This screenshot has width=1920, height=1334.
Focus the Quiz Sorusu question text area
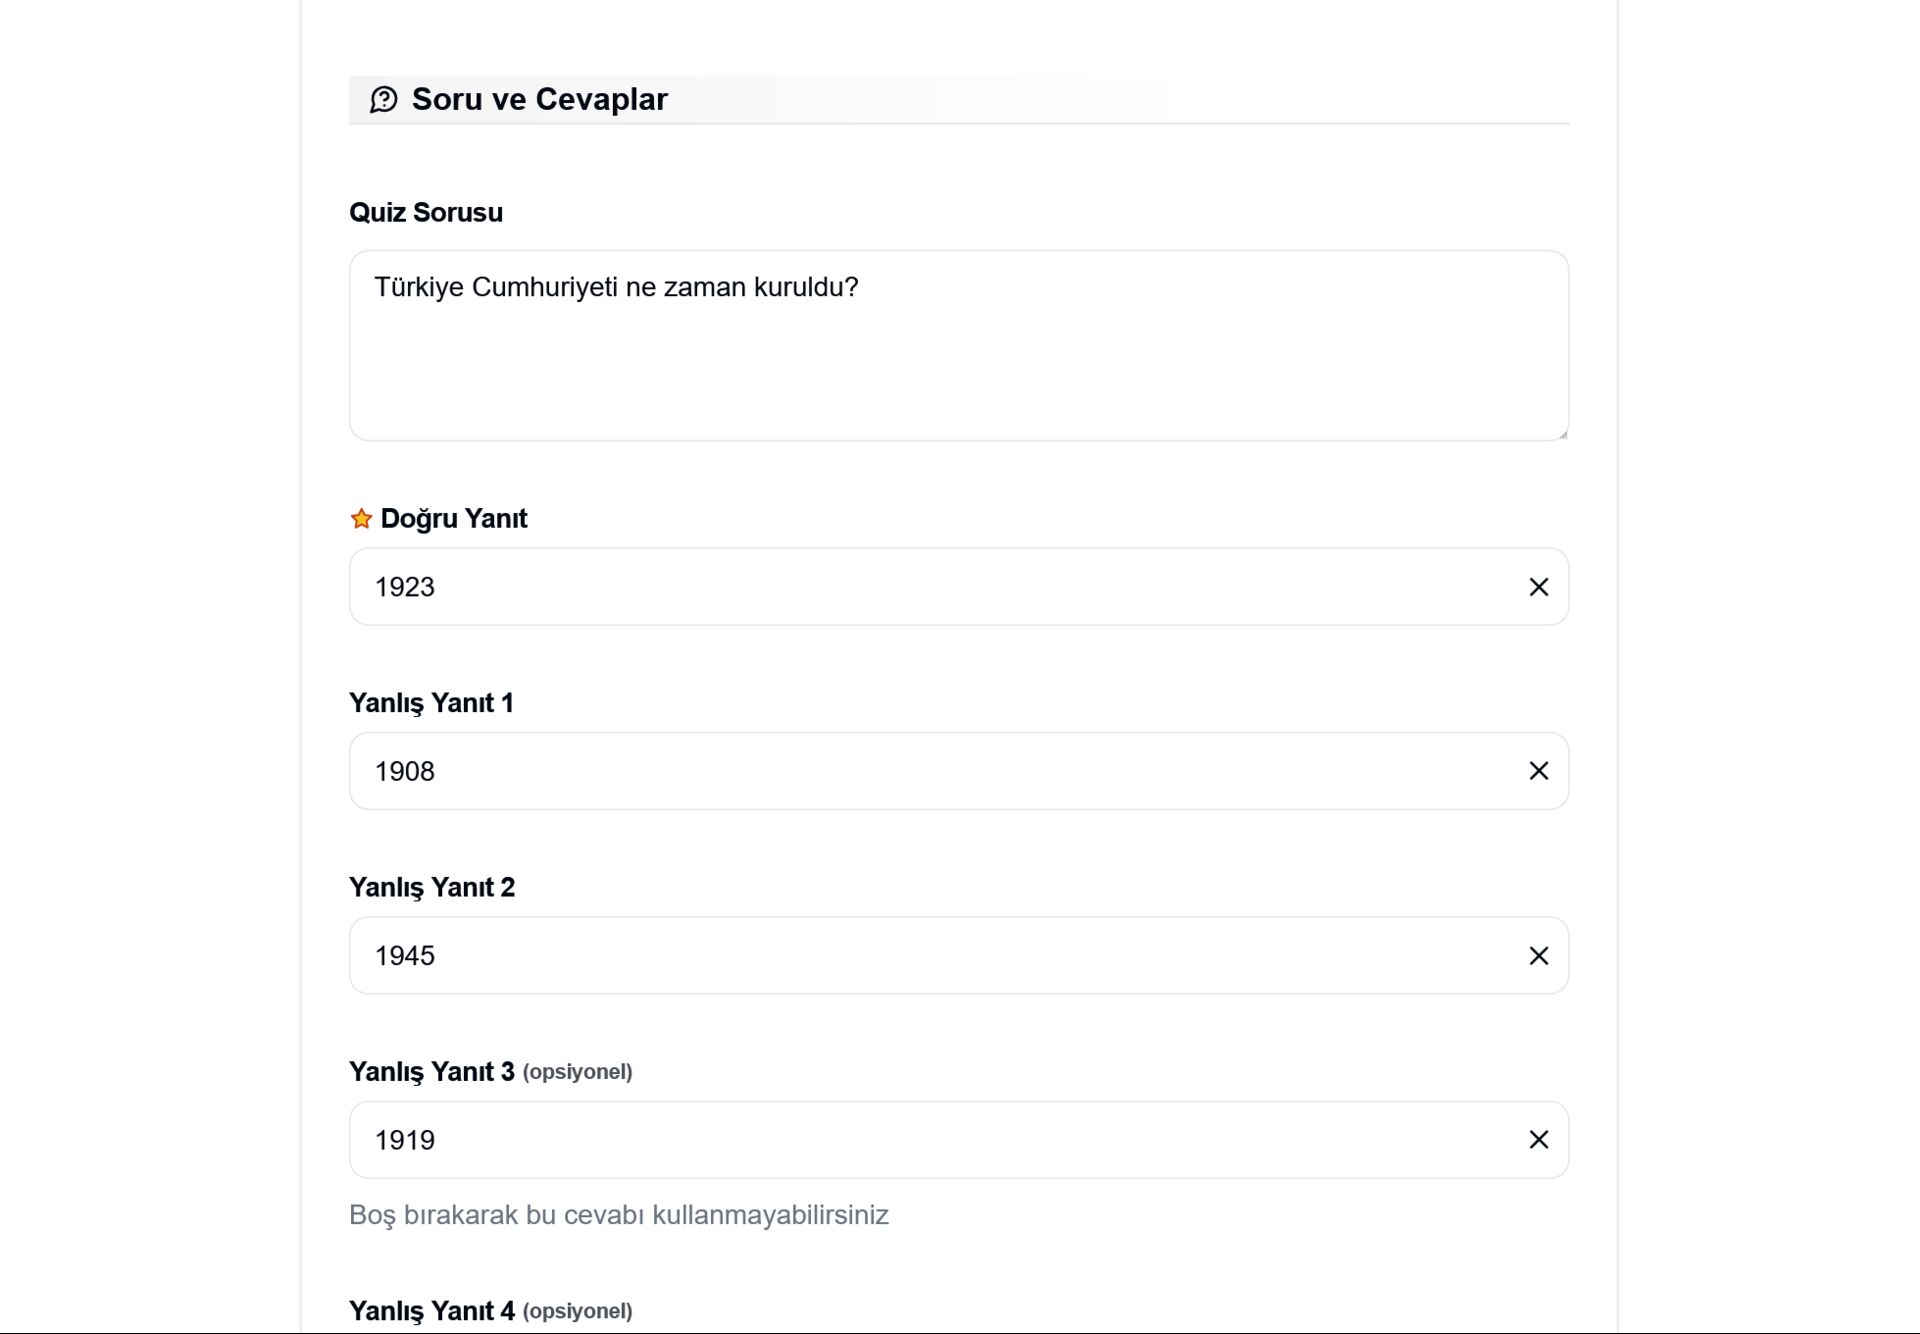click(958, 345)
